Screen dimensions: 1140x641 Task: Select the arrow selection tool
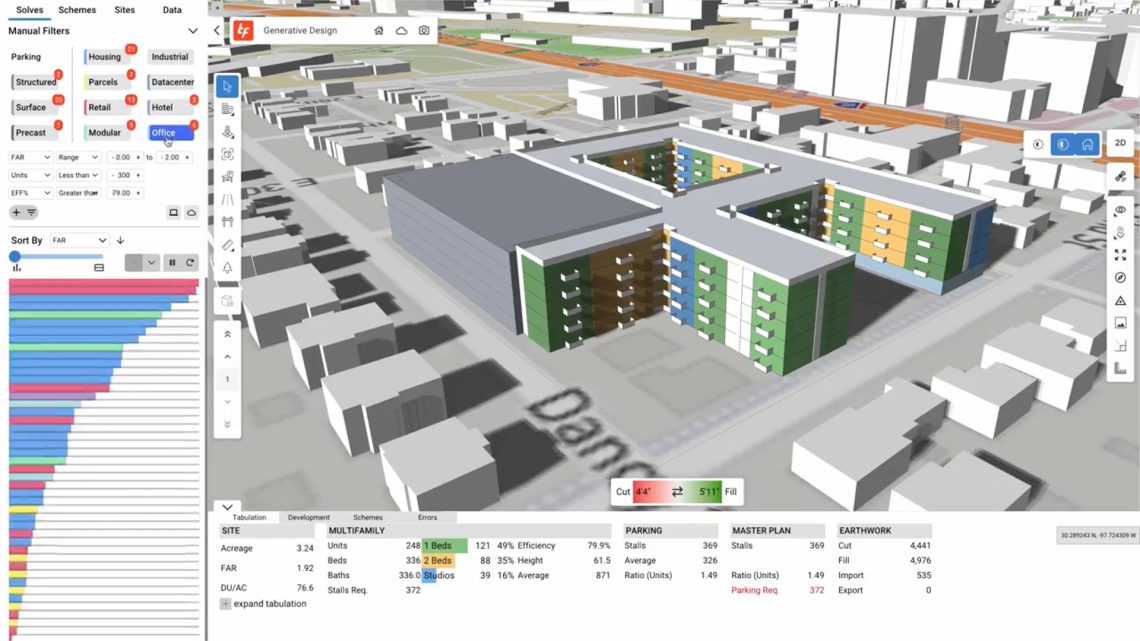[x=226, y=85]
